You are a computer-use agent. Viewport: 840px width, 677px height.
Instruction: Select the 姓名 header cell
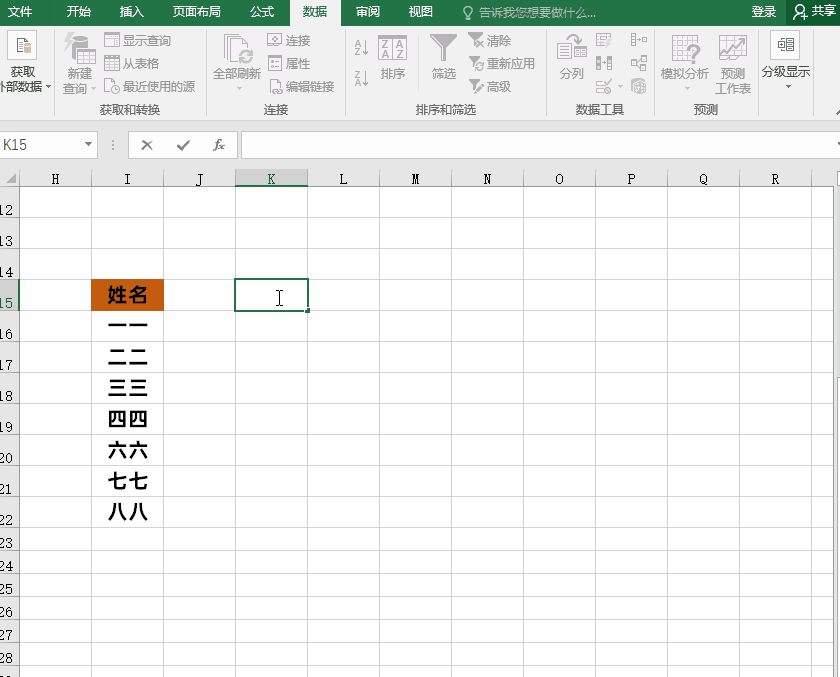(128, 295)
